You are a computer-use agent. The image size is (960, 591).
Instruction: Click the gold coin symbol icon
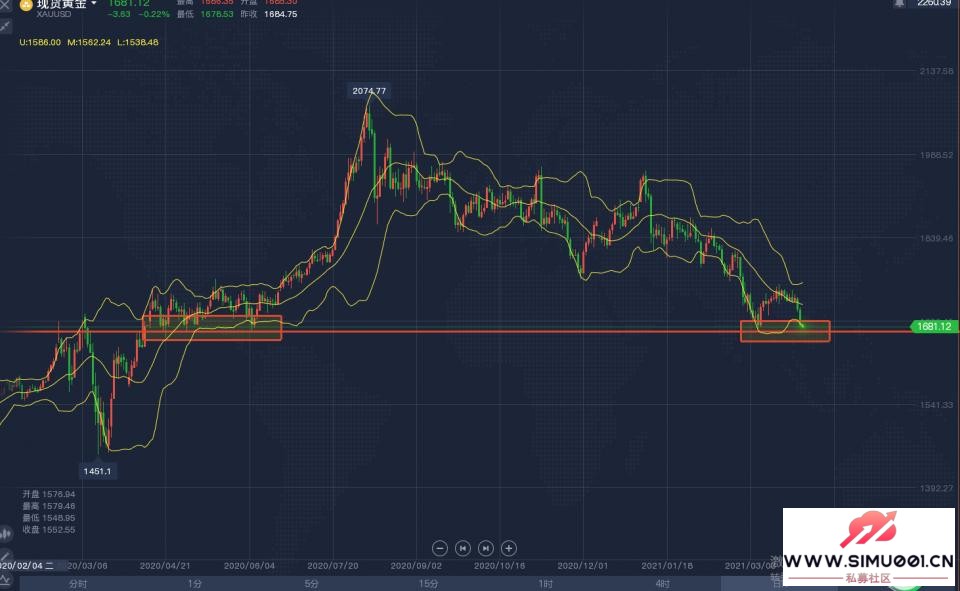(25, 4)
